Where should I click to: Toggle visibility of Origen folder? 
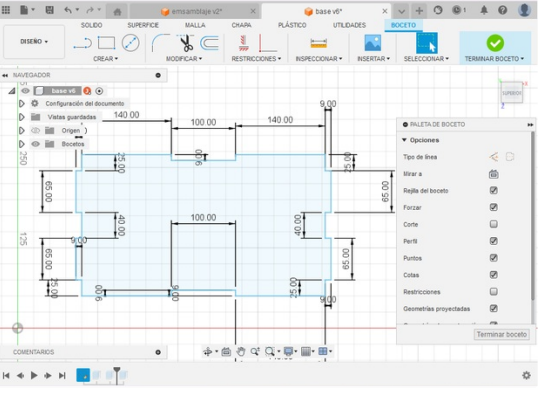pos(35,130)
